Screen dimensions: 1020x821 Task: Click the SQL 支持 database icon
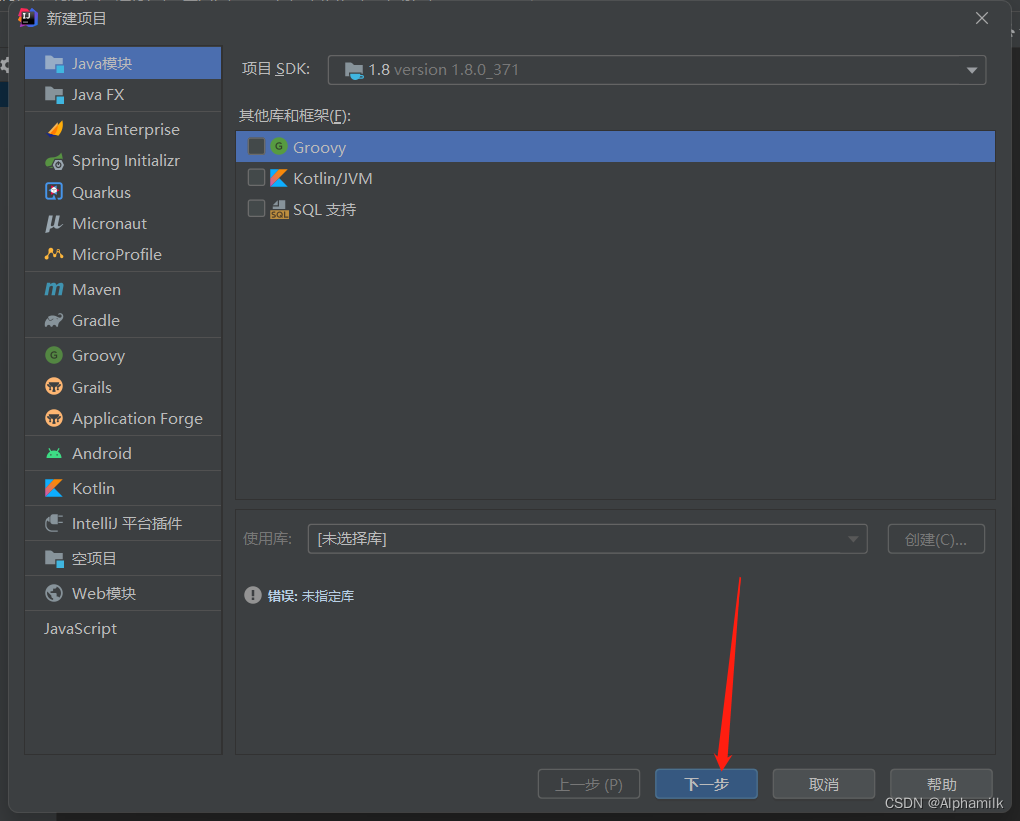click(279, 209)
